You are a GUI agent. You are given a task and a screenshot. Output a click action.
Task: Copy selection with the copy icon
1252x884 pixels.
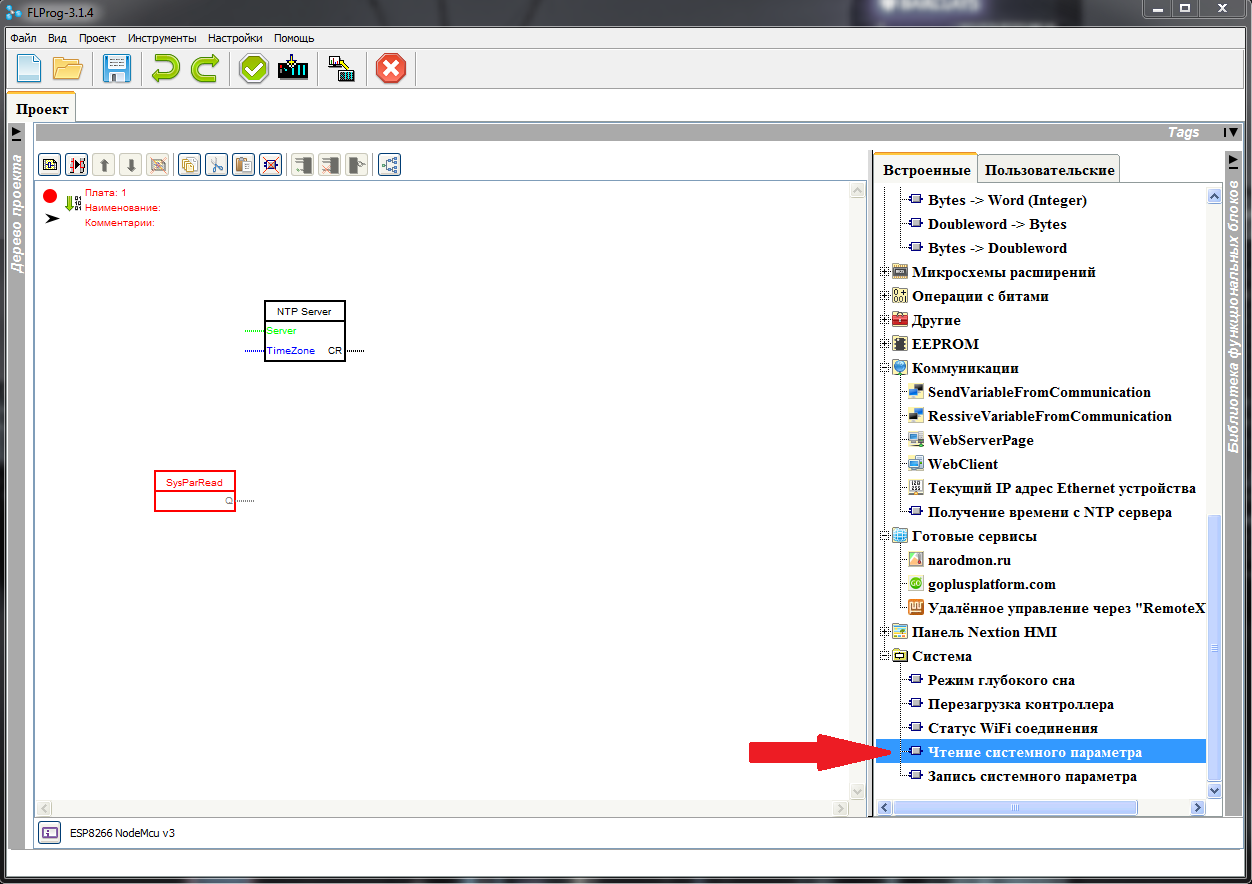pos(189,165)
